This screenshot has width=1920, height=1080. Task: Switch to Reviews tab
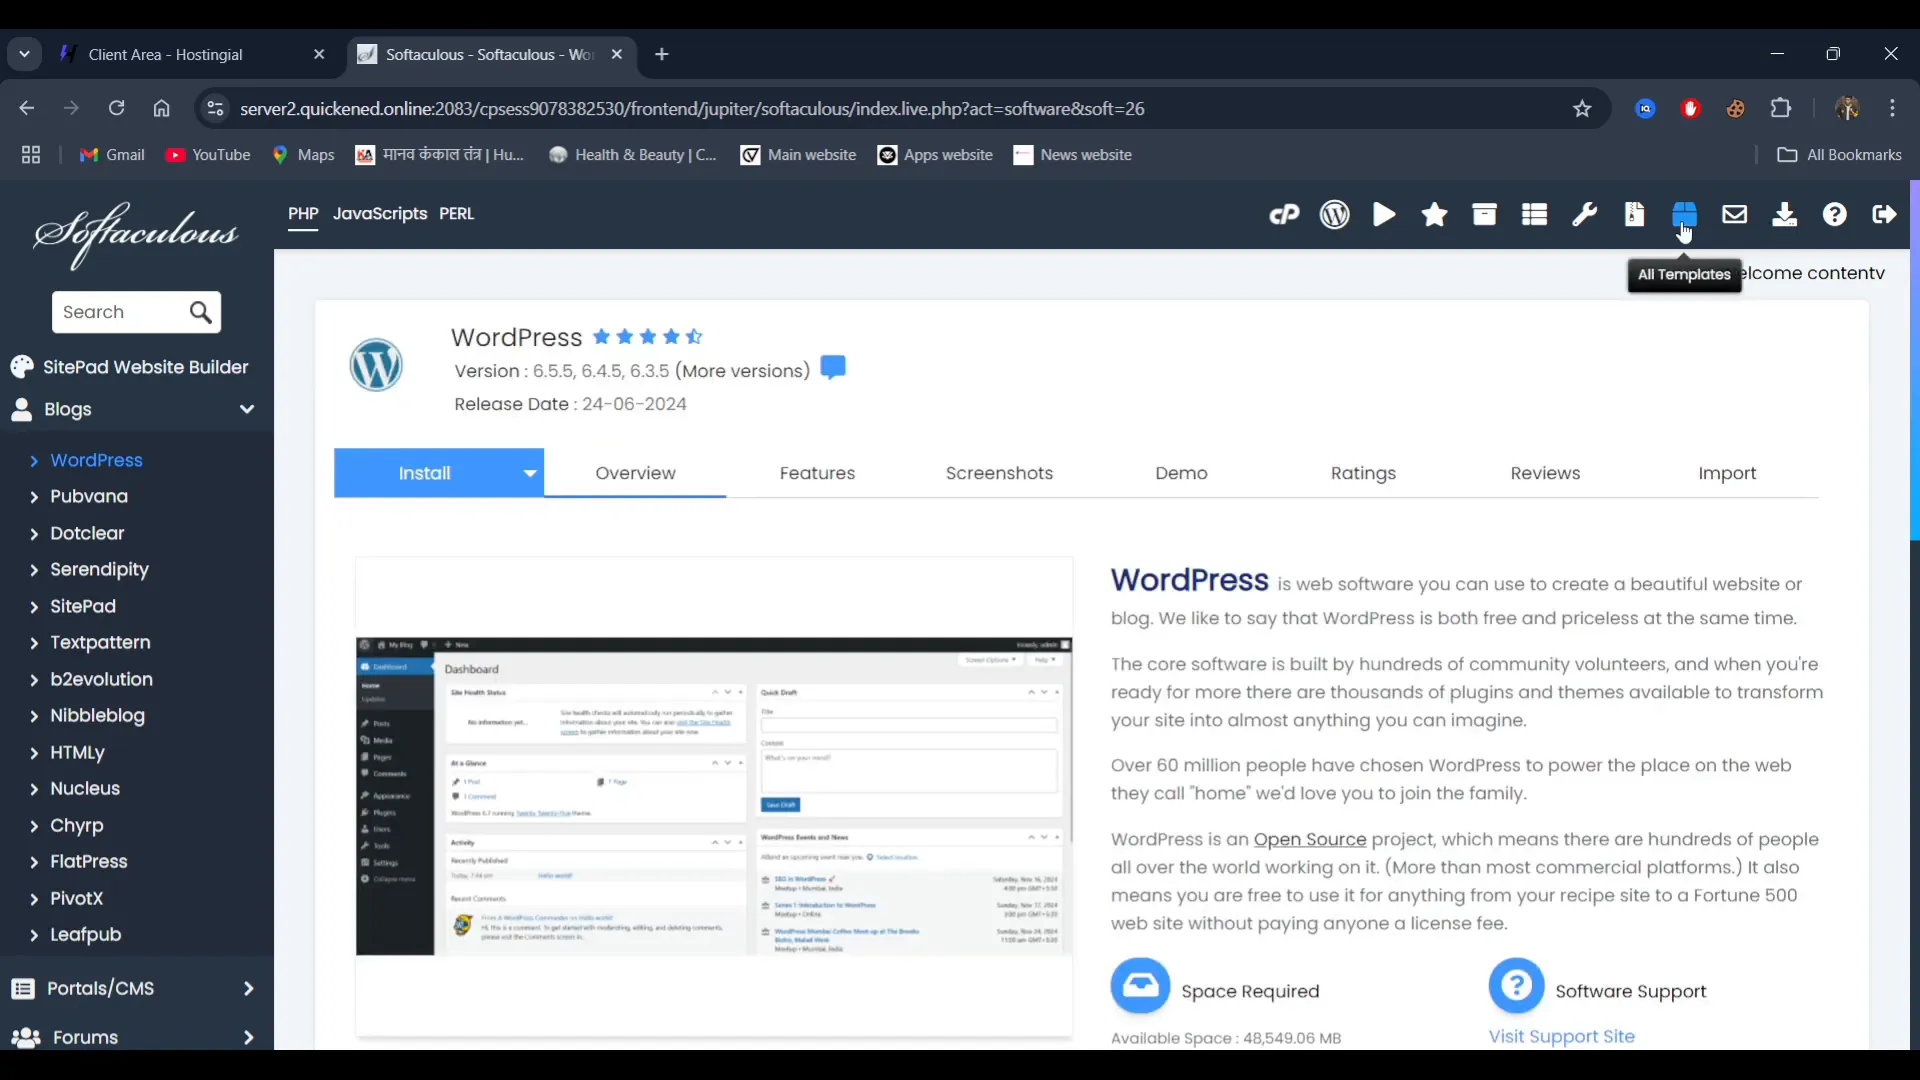(1545, 473)
